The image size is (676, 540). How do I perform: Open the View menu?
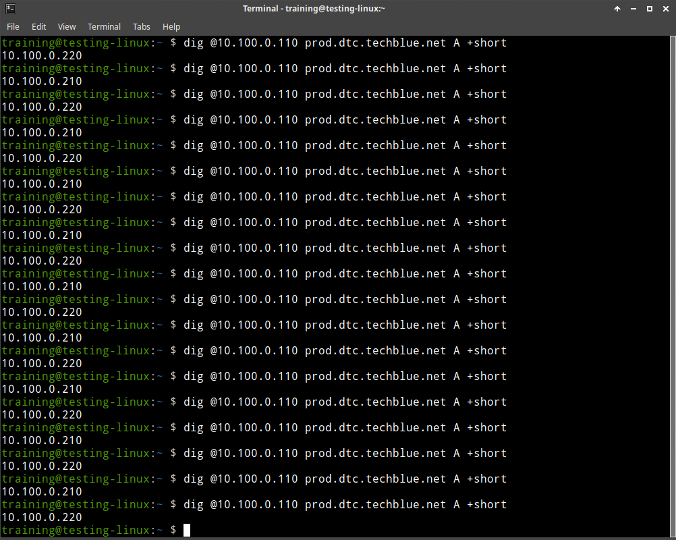pyautogui.click(x=67, y=27)
